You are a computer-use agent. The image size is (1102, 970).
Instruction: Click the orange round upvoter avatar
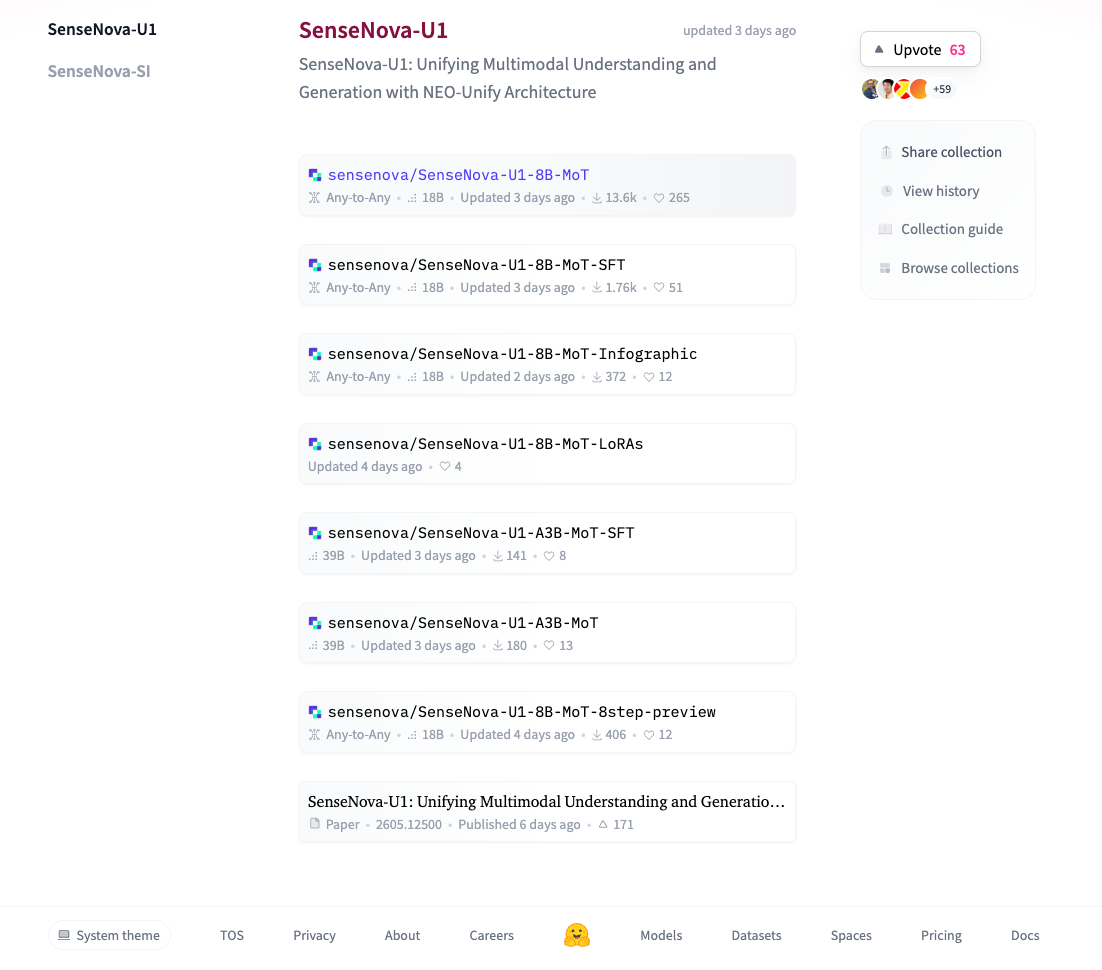pos(919,89)
